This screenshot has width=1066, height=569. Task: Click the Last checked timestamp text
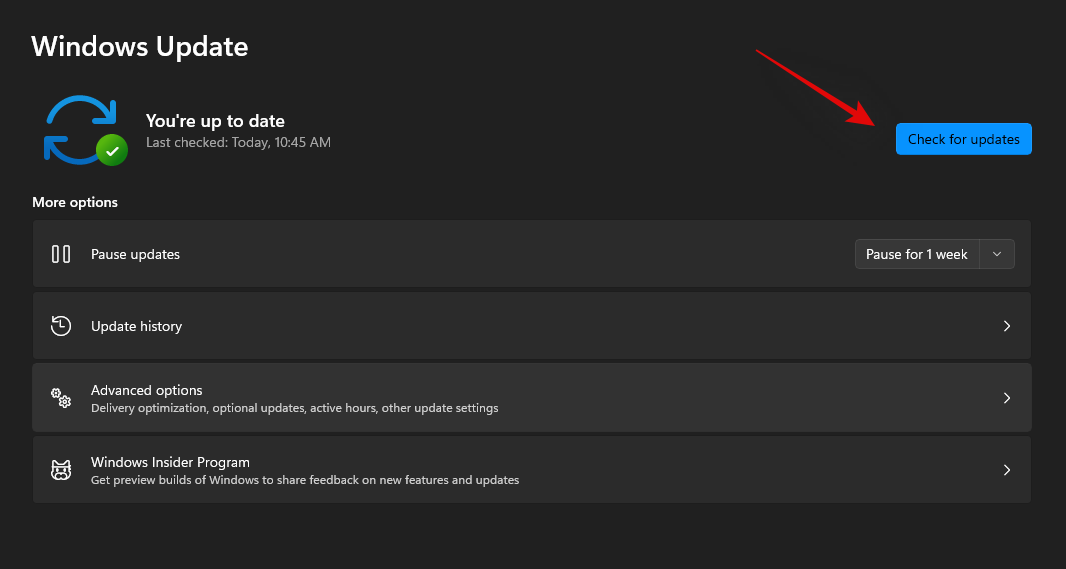click(238, 142)
